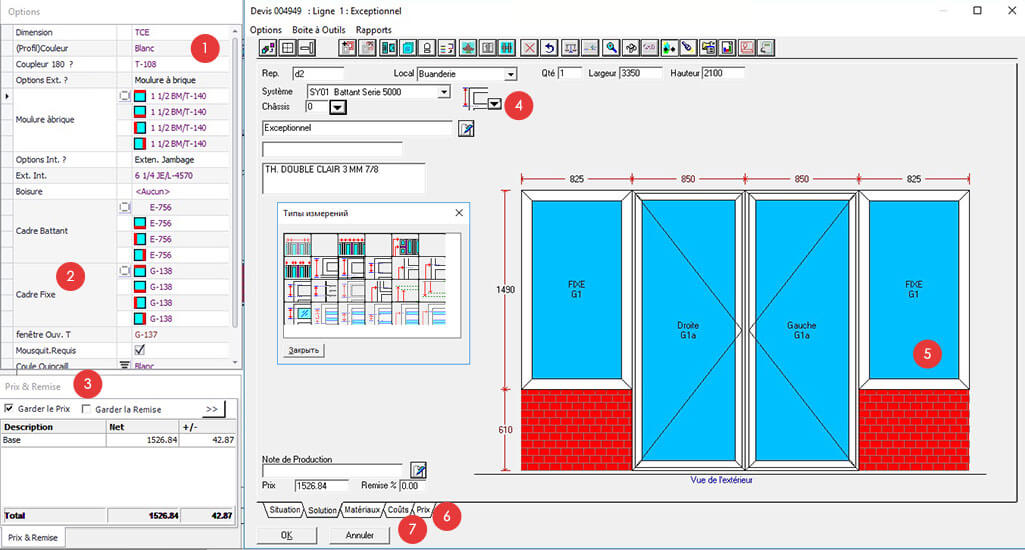The height and width of the screenshot is (550, 1025).
Task: Click the undo arrow toolbar icon
Action: (x=549, y=47)
